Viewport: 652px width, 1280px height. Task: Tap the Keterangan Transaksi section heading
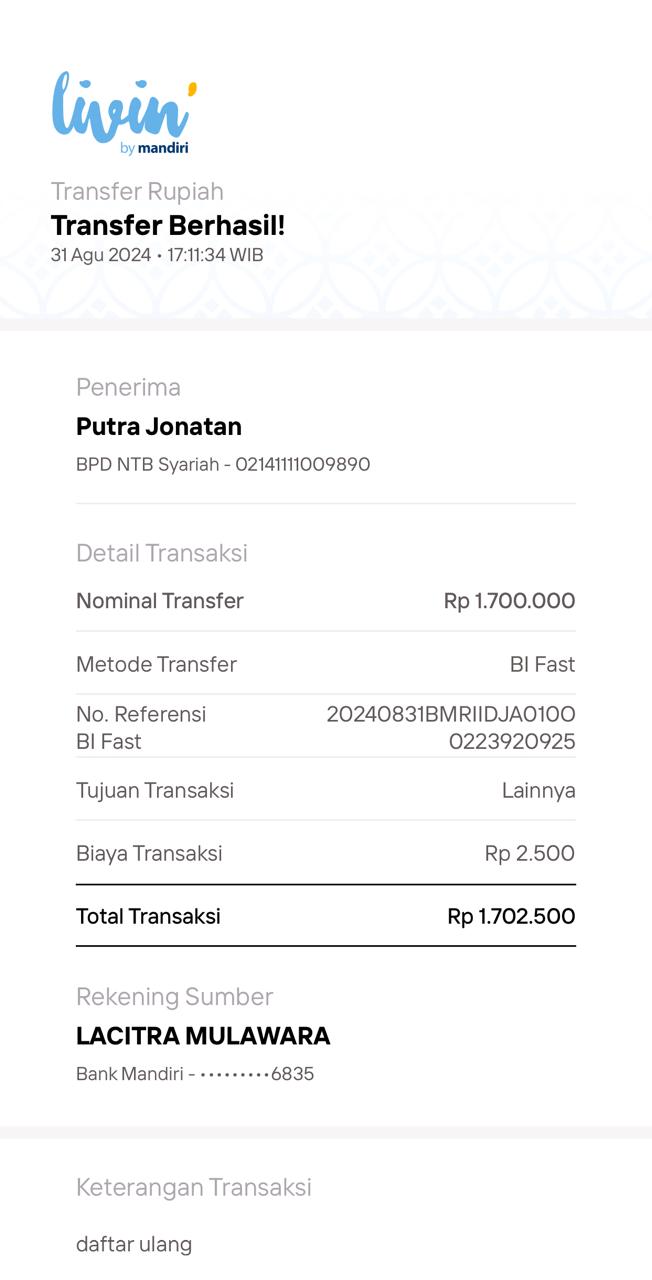pos(194,1187)
